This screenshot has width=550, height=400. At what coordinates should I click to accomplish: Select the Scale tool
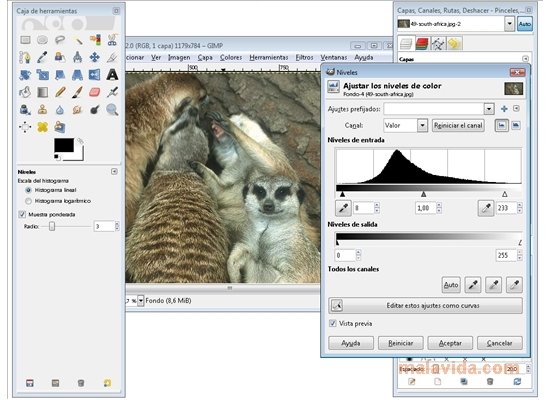tap(42, 75)
